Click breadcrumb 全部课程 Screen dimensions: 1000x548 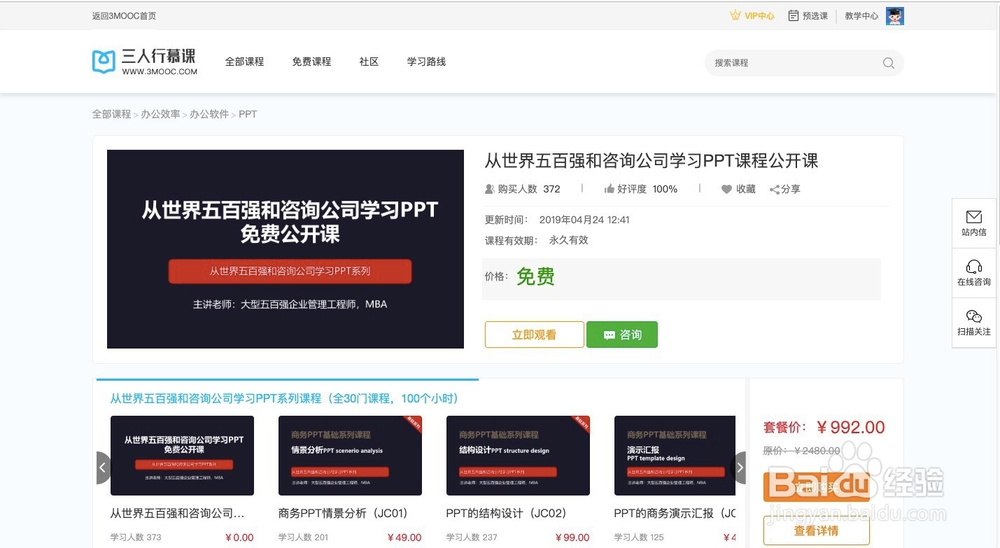[111, 114]
